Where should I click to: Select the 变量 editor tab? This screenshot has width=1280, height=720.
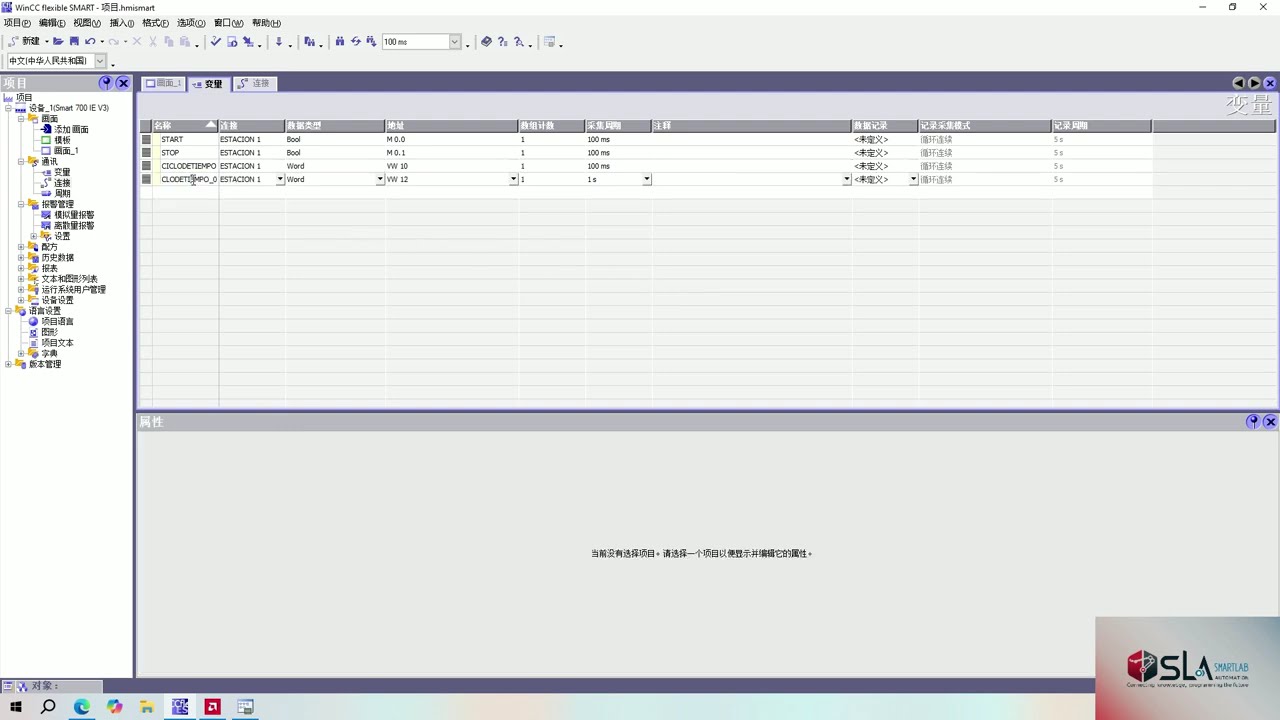(x=208, y=84)
